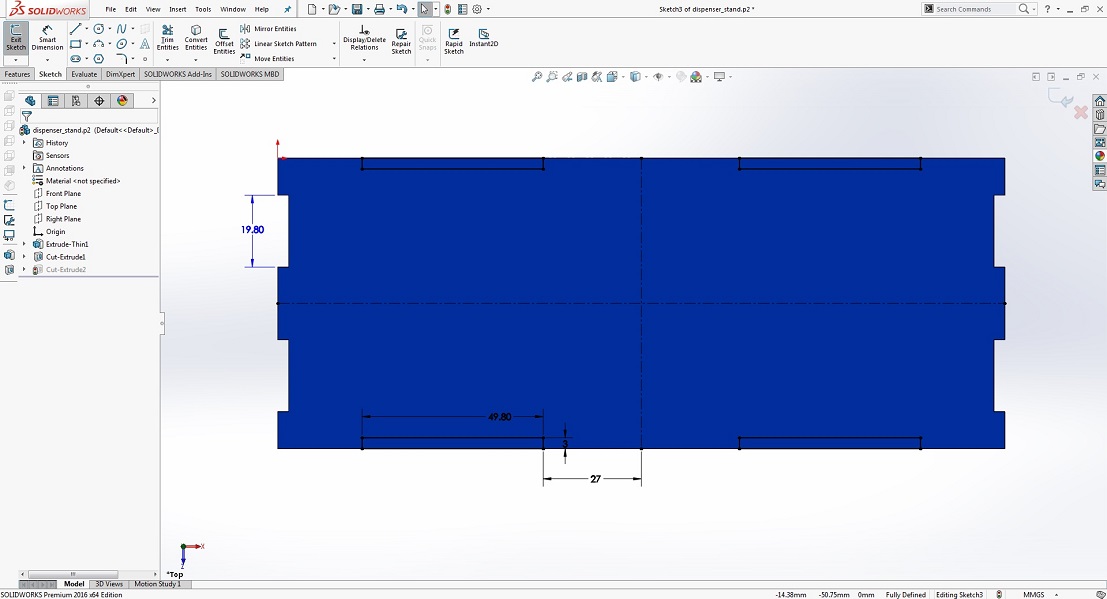The image size is (1107, 599).
Task: Open the Tools menu
Action: [203, 9]
